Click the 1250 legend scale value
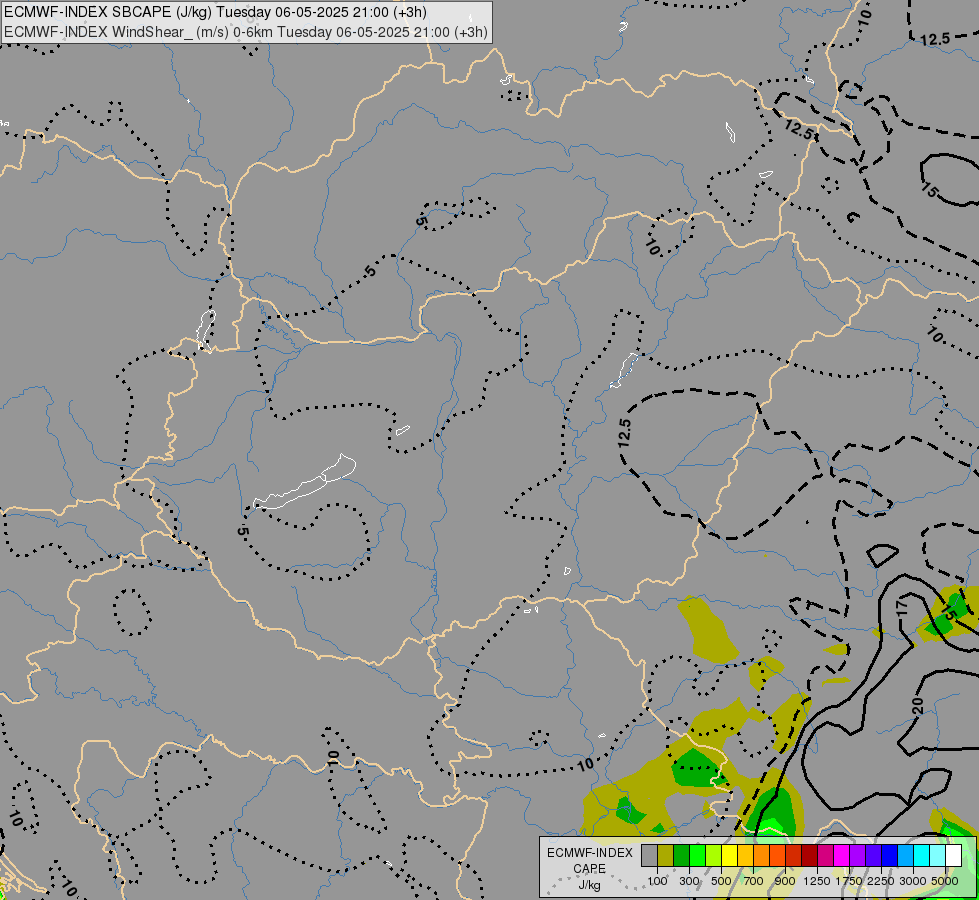 click(817, 881)
